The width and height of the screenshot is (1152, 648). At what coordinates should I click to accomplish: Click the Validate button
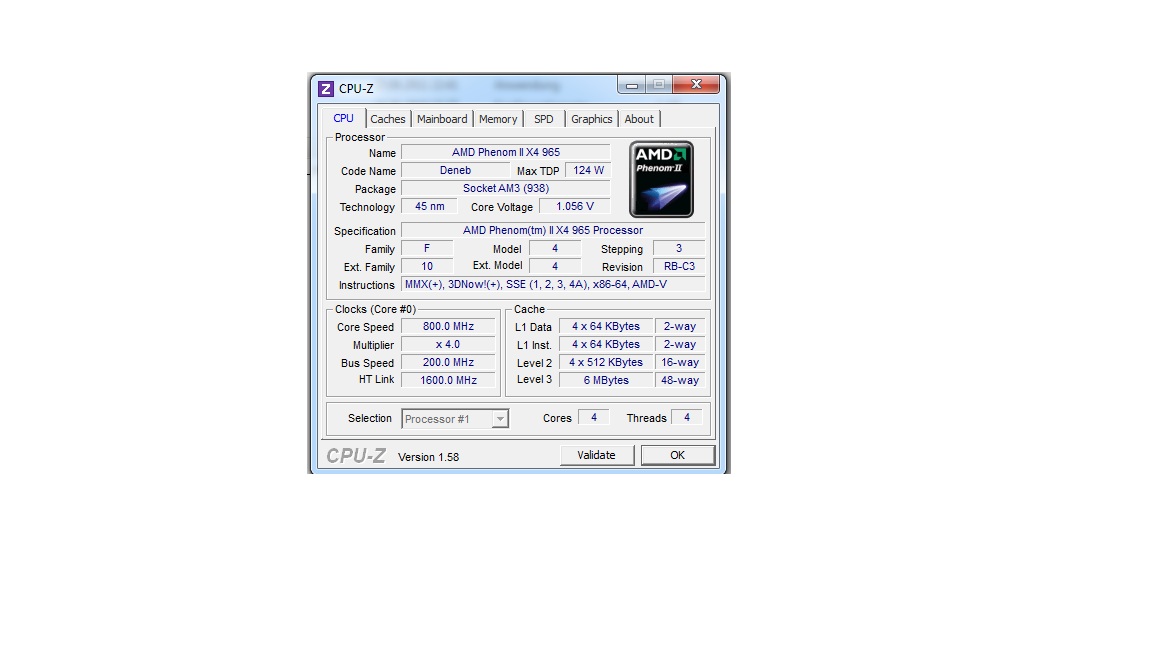click(x=597, y=456)
